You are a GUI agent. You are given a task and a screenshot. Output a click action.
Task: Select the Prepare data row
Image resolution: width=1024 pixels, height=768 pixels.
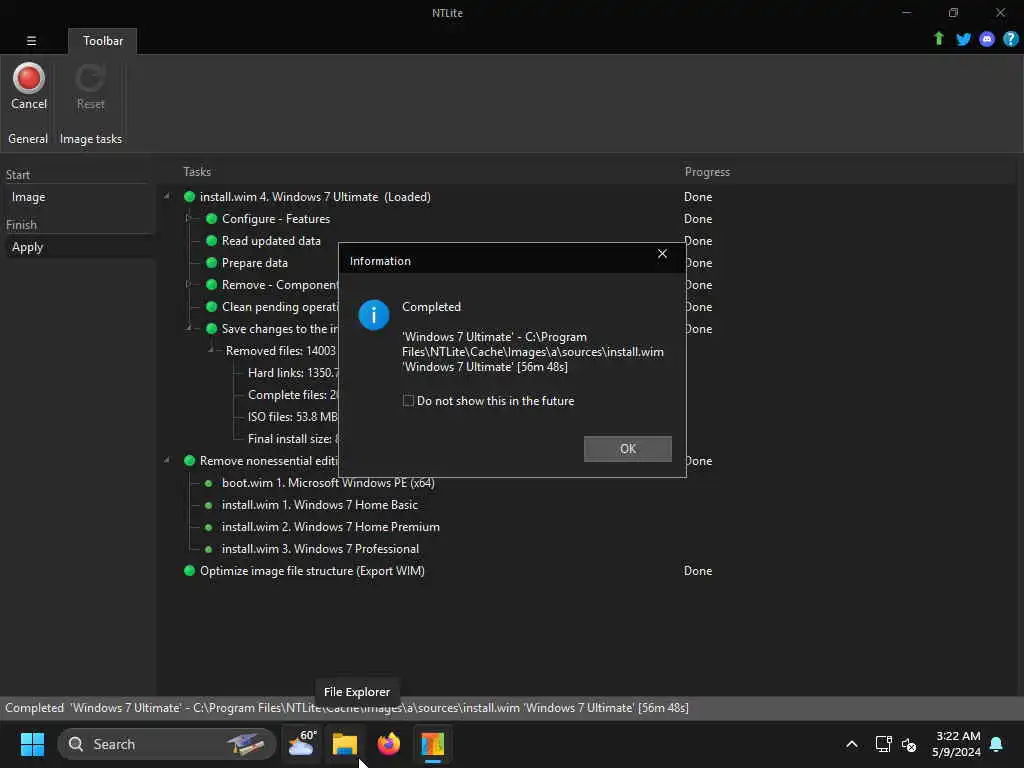point(255,263)
